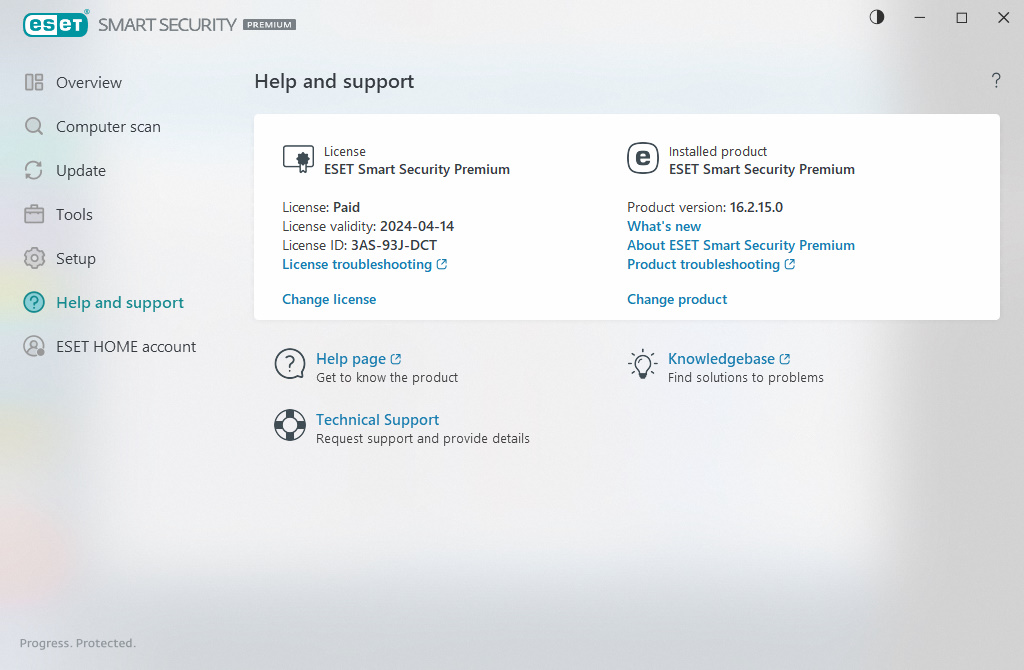The width and height of the screenshot is (1024, 670).
Task: Open the Technical Support link
Action: click(377, 419)
